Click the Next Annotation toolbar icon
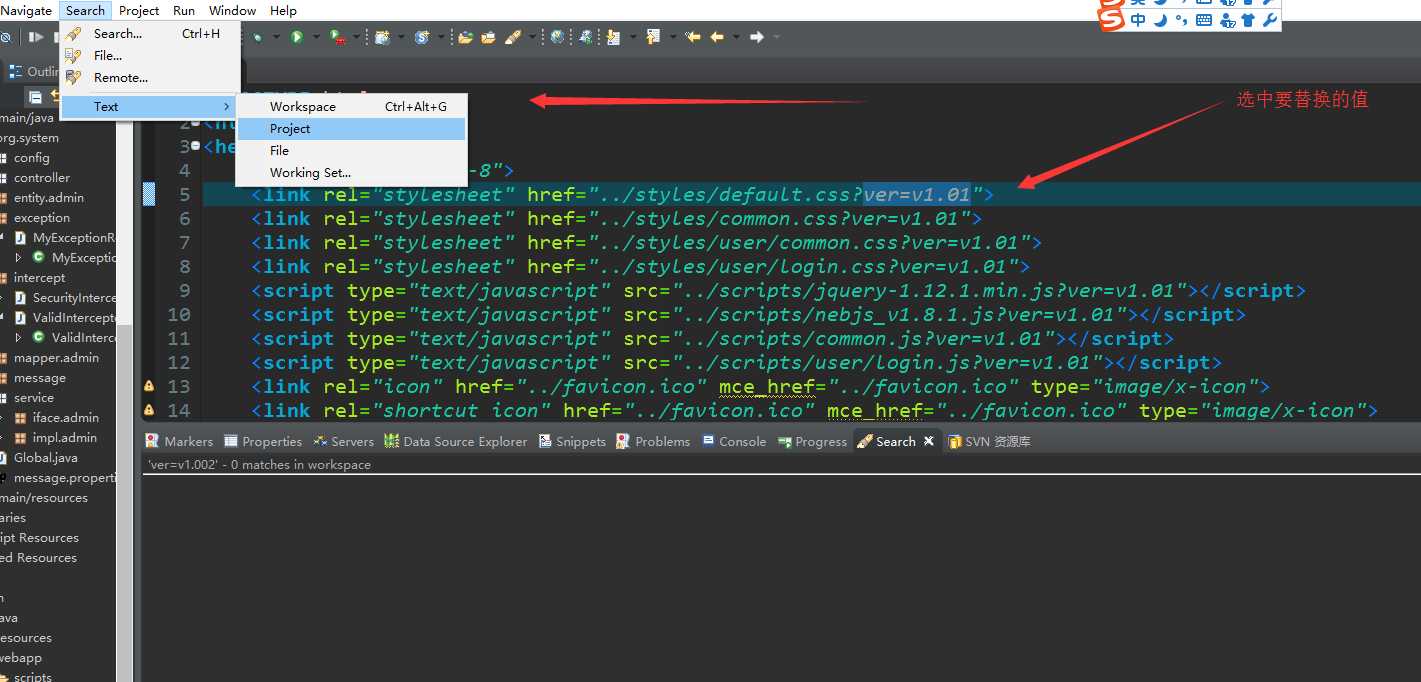Image resolution: width=1421 pixels, height=682 pixels. point(612,37)
